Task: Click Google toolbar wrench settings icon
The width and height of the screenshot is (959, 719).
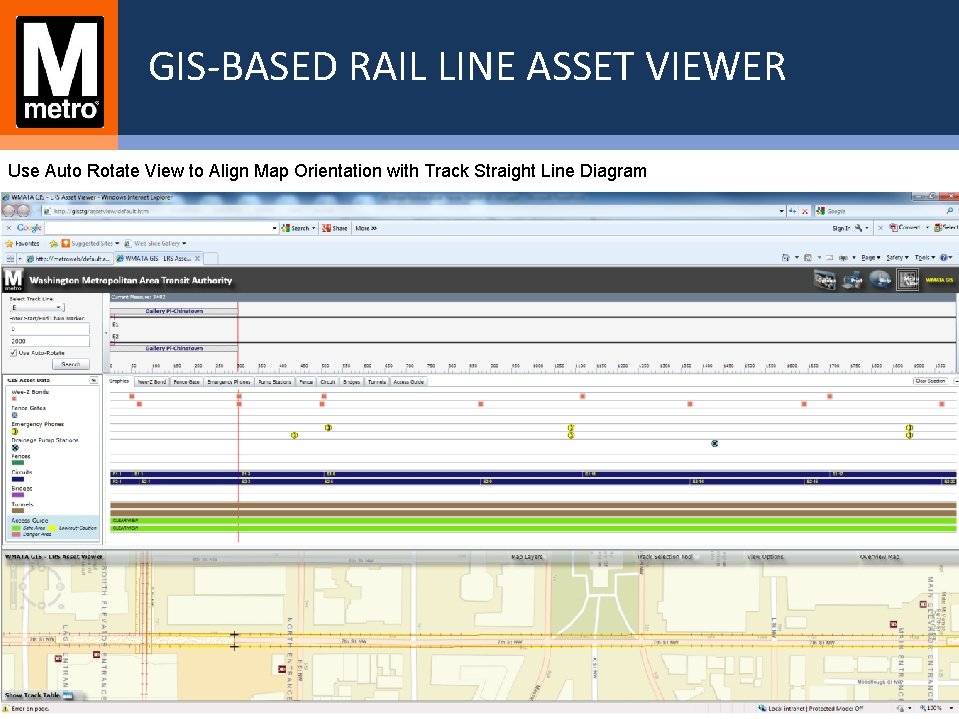Action: click(x=859, y=228)
